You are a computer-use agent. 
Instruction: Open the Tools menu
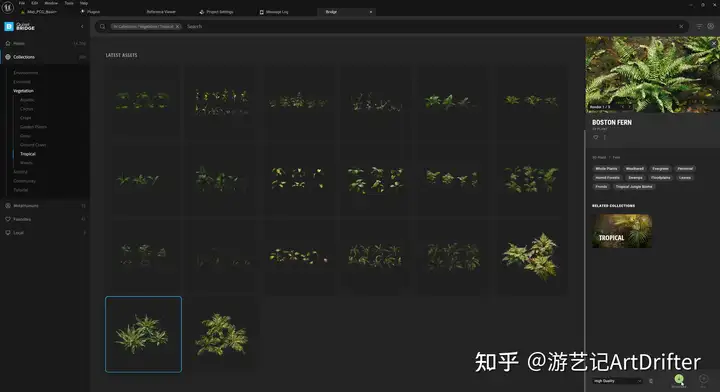click(69, 3)
